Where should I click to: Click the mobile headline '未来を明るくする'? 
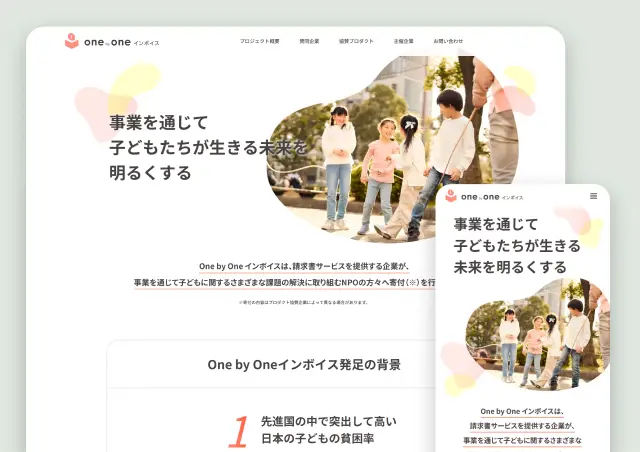[510, 267]
